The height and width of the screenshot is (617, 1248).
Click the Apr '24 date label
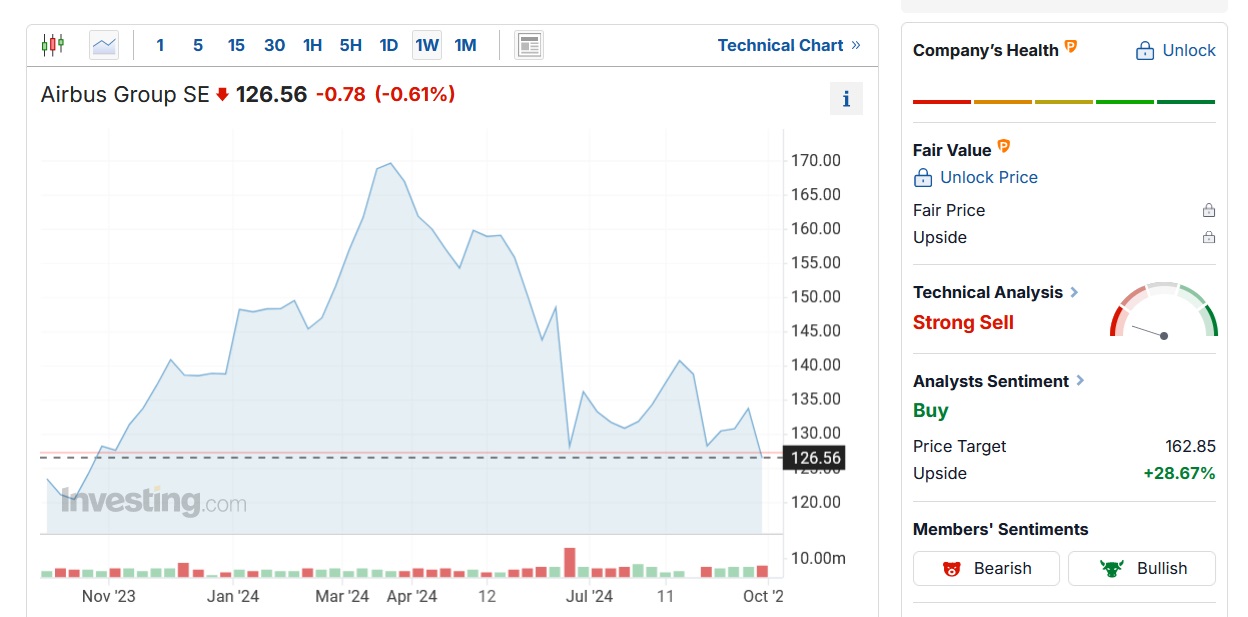click(x=412, y=596)
